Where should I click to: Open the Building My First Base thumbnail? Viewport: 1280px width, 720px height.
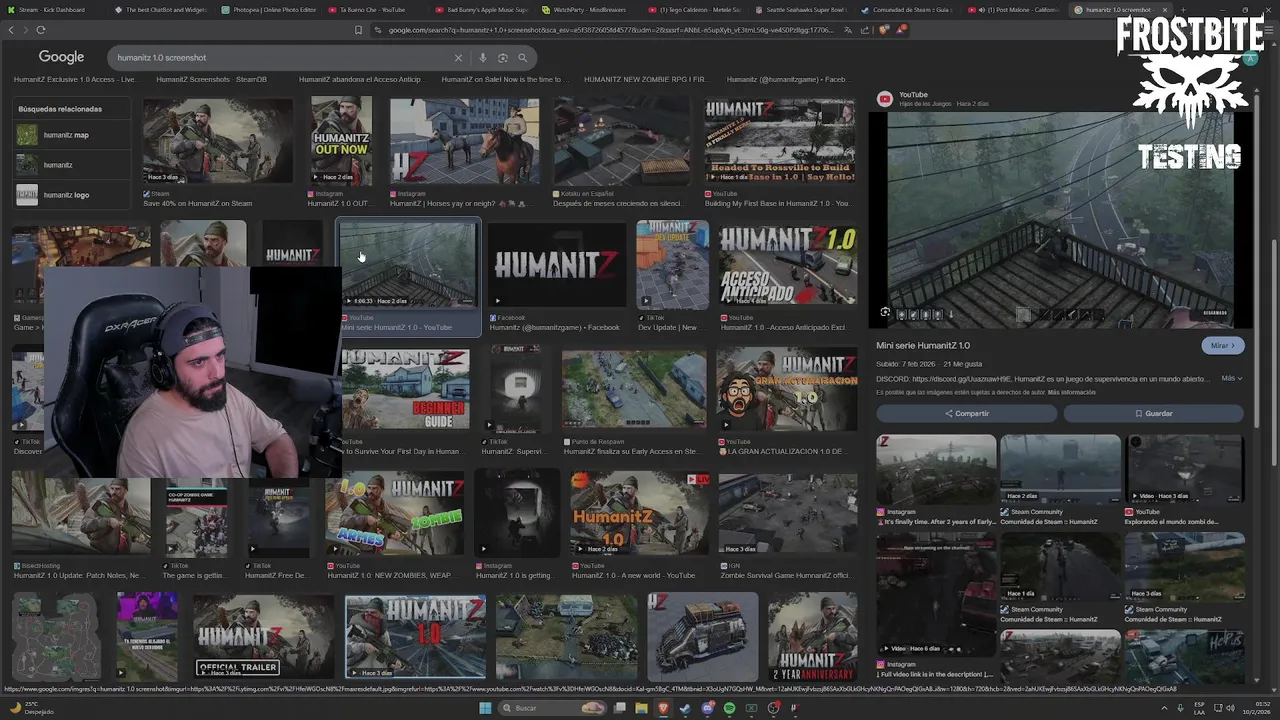click(x=779, y=141)
